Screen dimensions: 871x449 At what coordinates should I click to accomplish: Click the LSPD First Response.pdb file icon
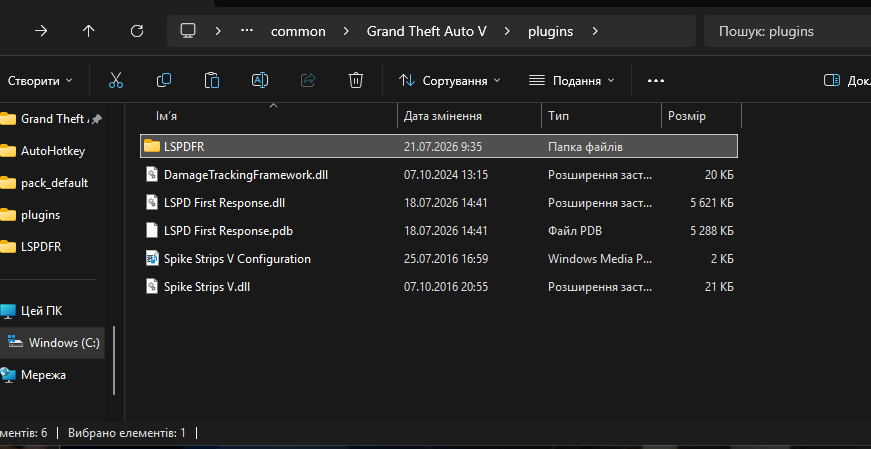pos(152,231)
